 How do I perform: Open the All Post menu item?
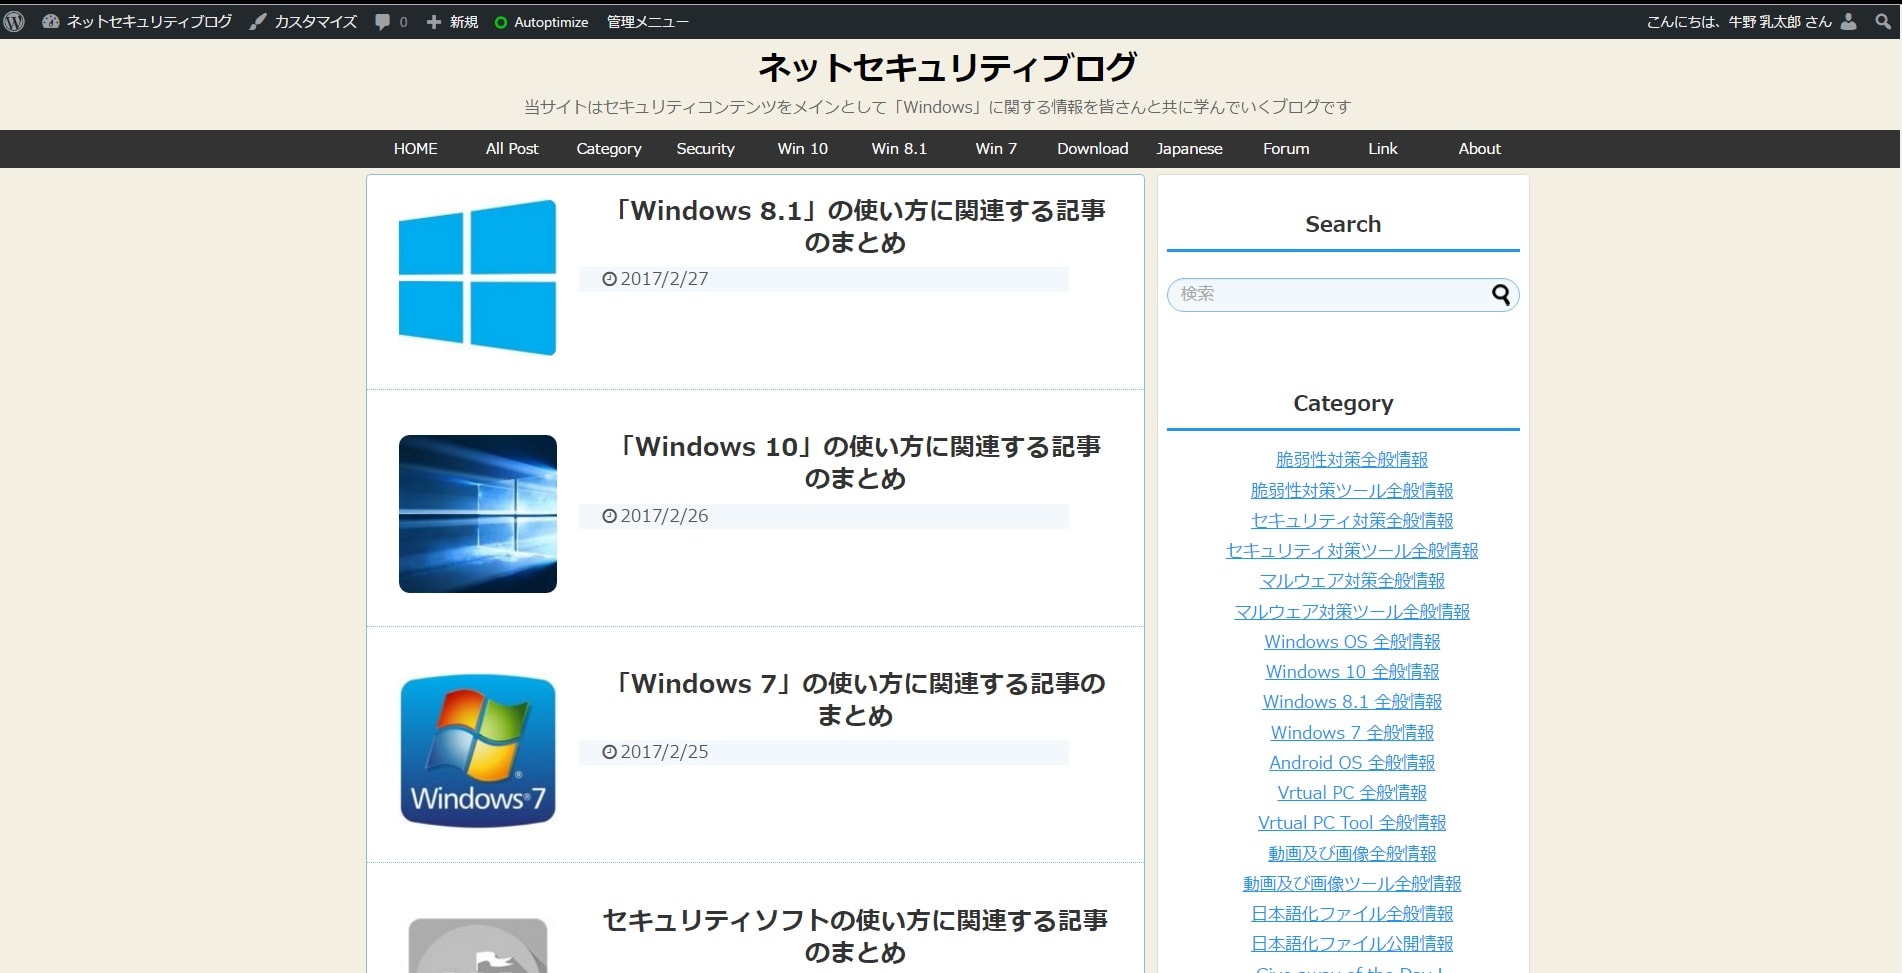click(512, 148)
